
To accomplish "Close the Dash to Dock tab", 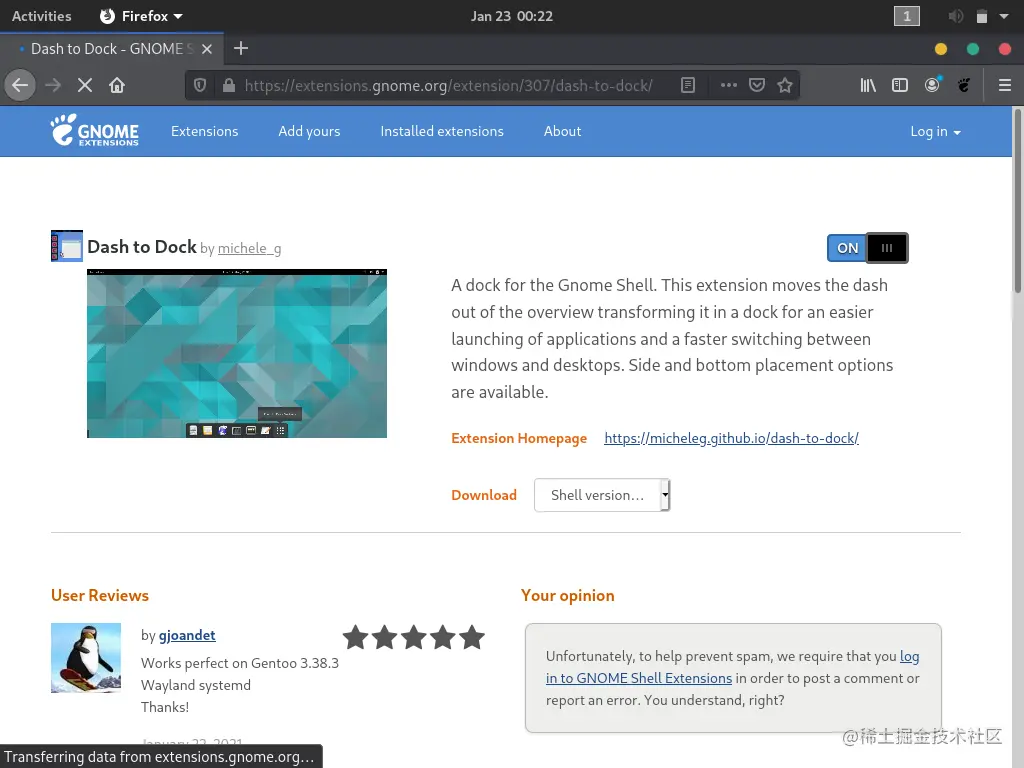I will [207, 49].
